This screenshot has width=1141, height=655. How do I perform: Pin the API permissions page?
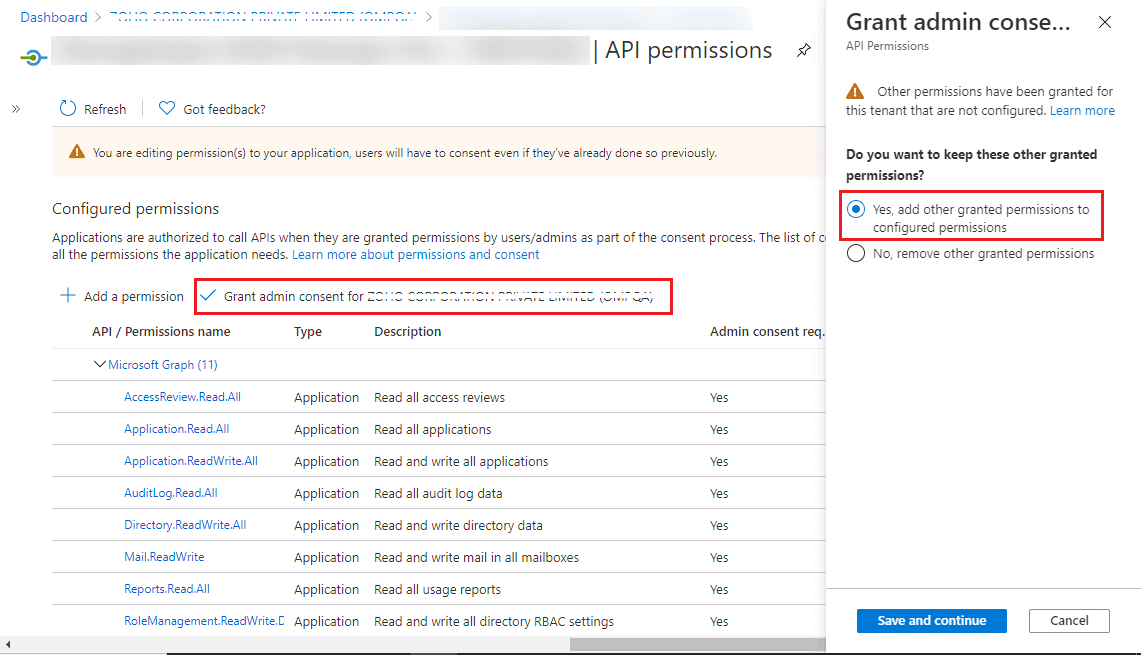tap(803, 49)
